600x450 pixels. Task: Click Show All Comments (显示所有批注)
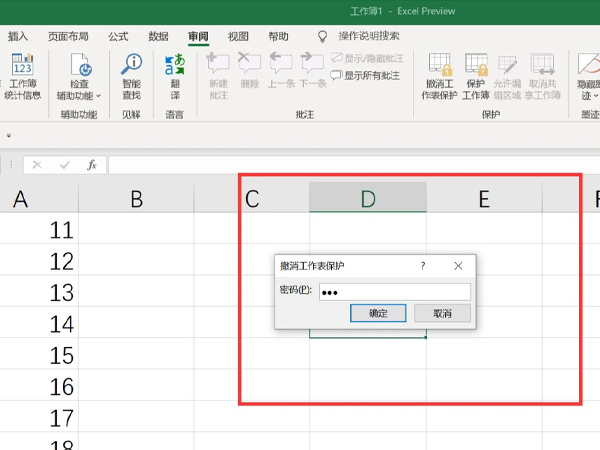pos(365,75)
